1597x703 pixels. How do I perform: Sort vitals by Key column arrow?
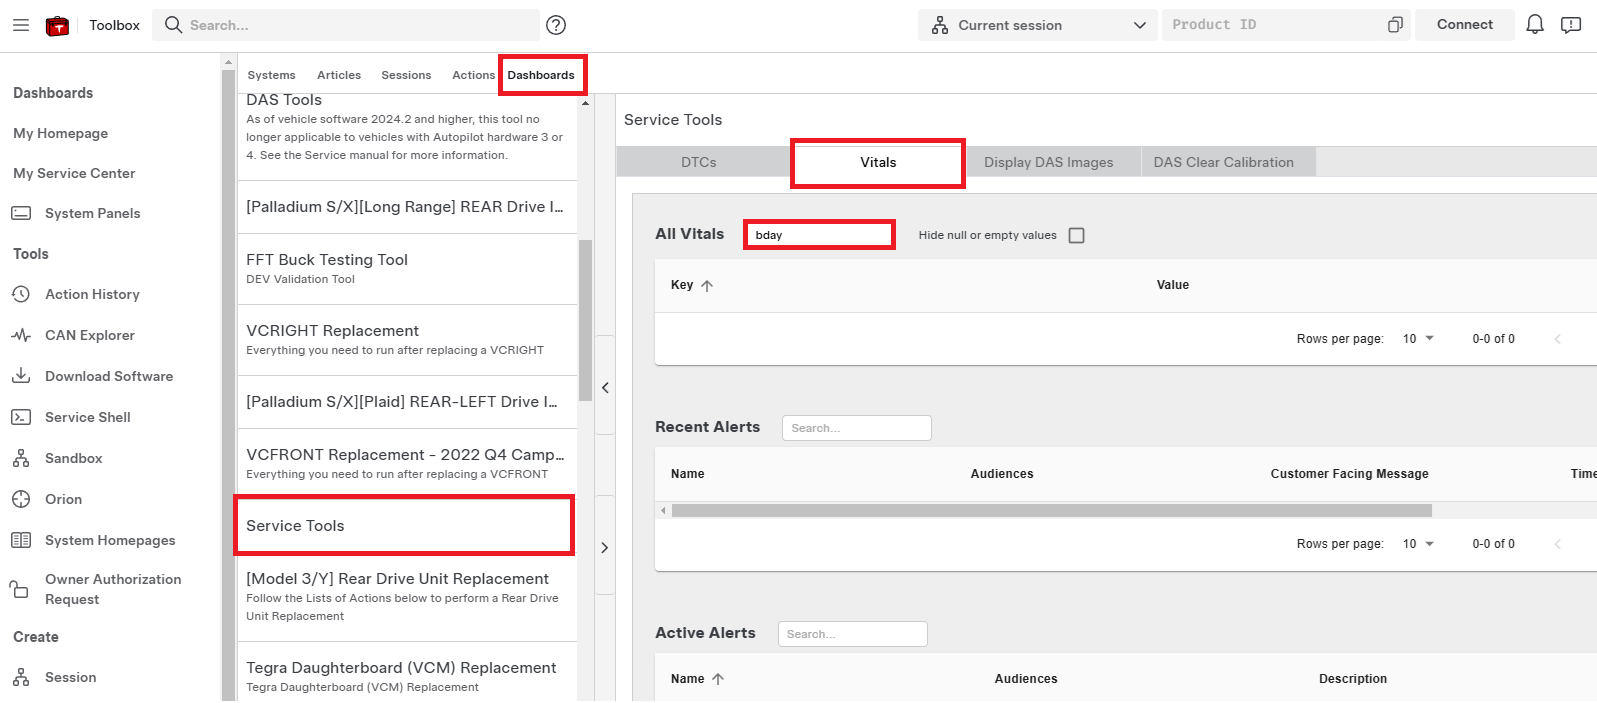point(707,286)
